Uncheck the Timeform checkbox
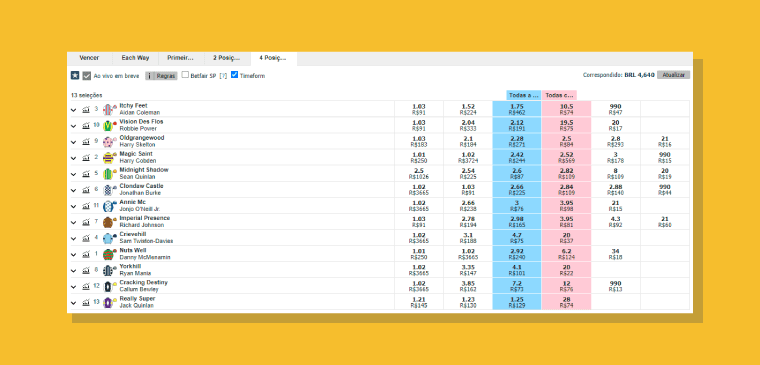This screenshot has height=365, width=760. click(x=235, y=75)
